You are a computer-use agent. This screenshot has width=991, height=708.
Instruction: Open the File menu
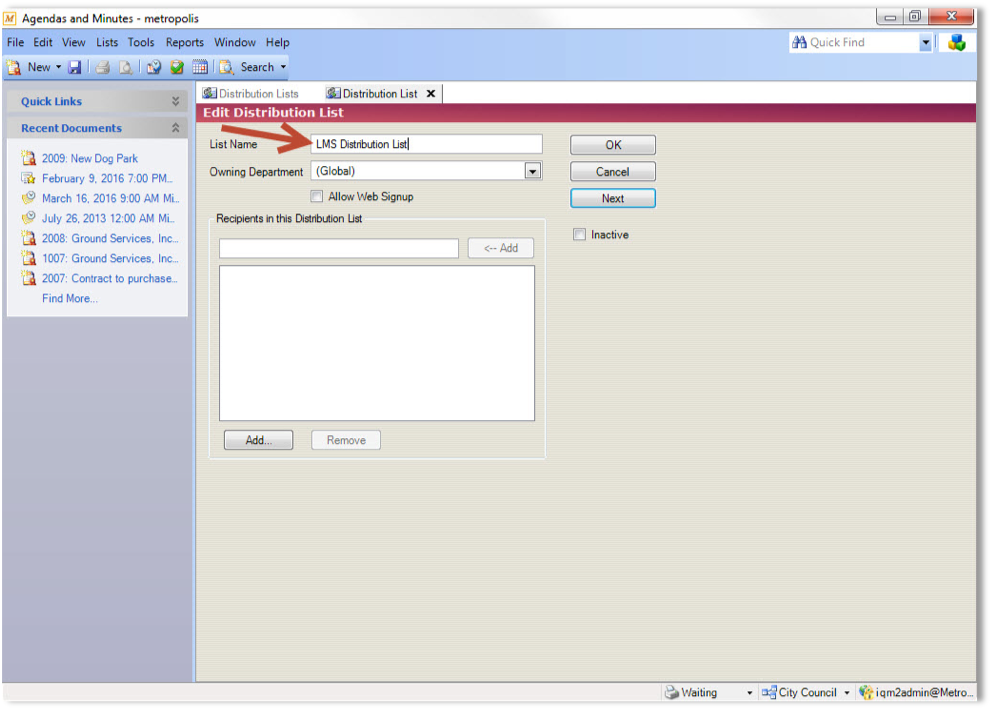(x=15, y=42)
